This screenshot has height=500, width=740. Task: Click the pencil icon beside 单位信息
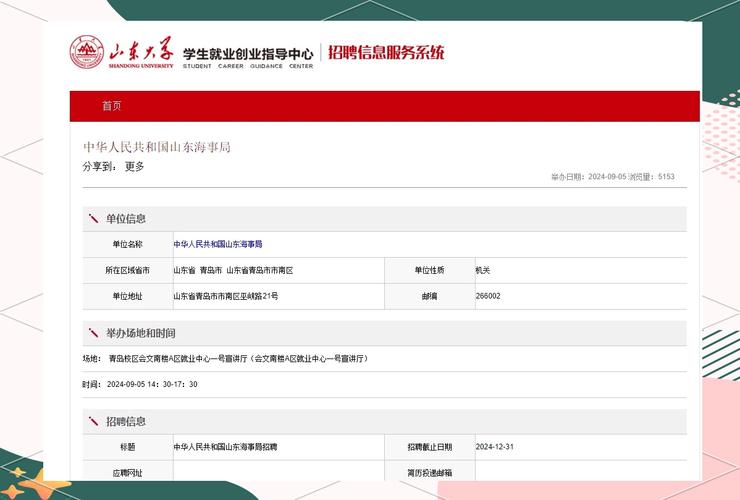point(93,219)
